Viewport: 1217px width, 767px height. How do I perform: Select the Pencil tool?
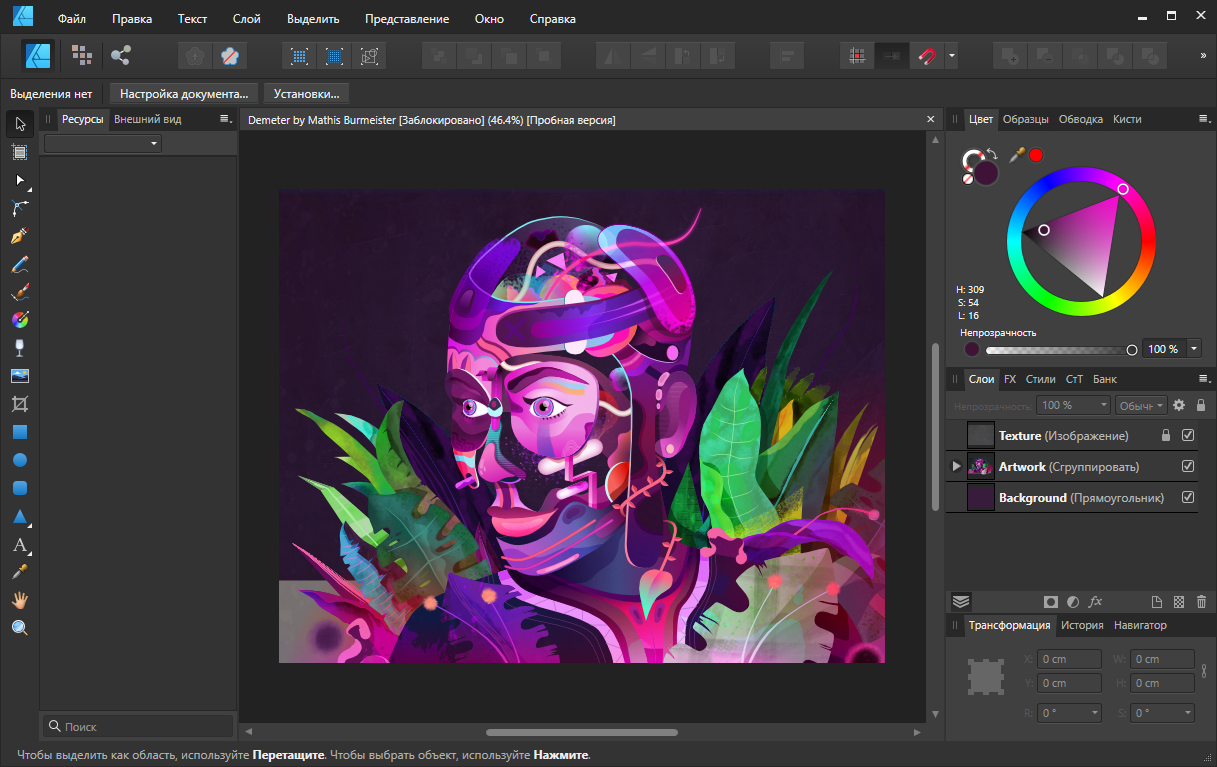[20, 264]
